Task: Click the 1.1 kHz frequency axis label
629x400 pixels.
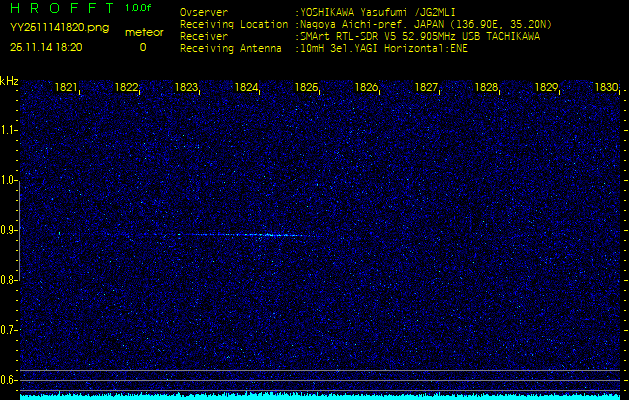Action: click(9, 130)
